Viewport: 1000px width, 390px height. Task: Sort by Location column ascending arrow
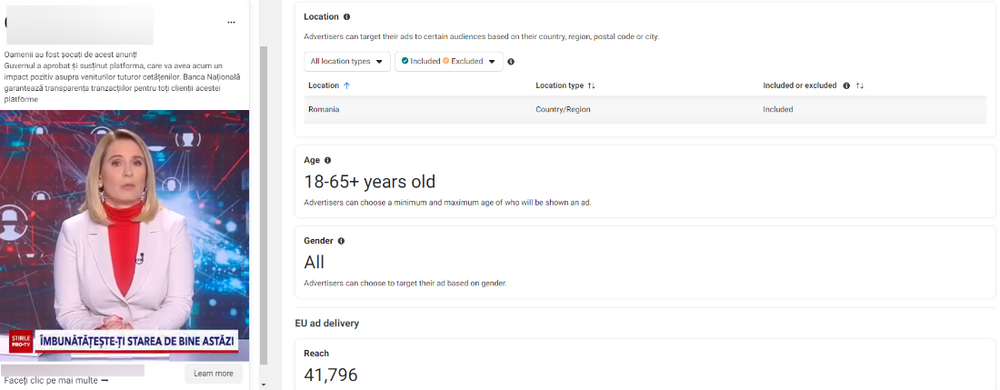click(347, 85)
